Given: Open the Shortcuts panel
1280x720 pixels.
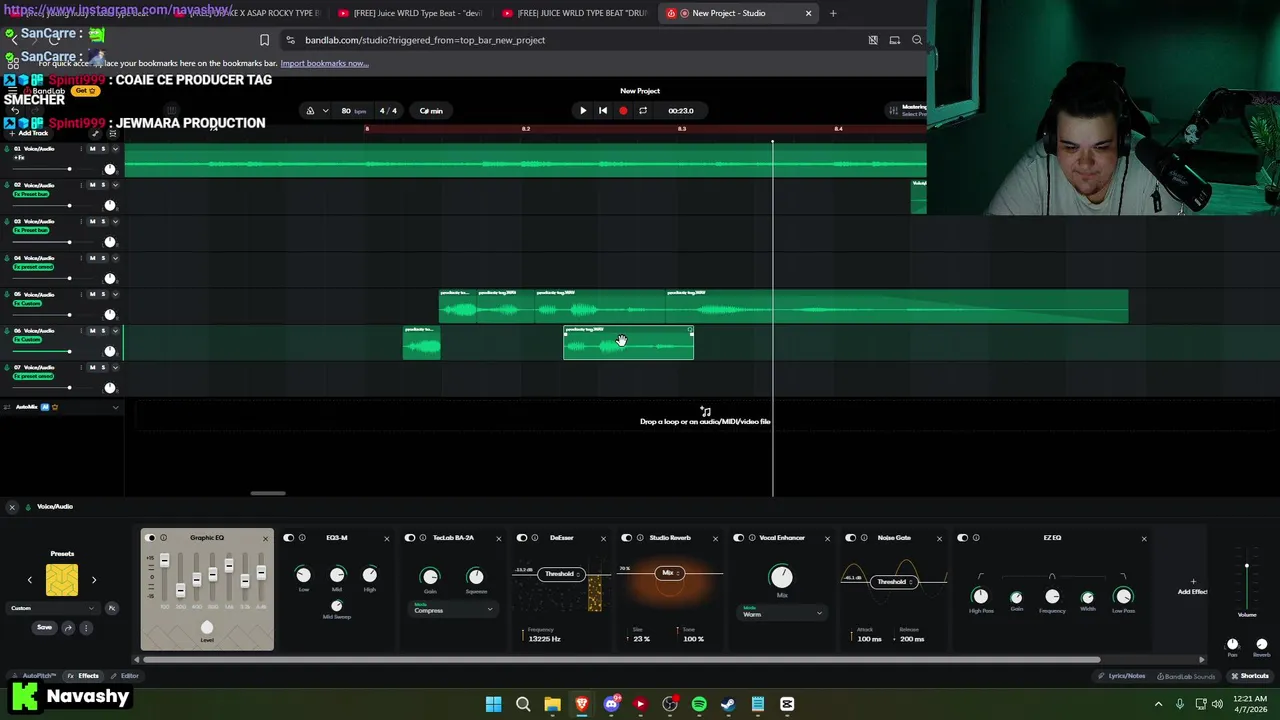Looking at the screenshot, I should [x=1250, y=676].
